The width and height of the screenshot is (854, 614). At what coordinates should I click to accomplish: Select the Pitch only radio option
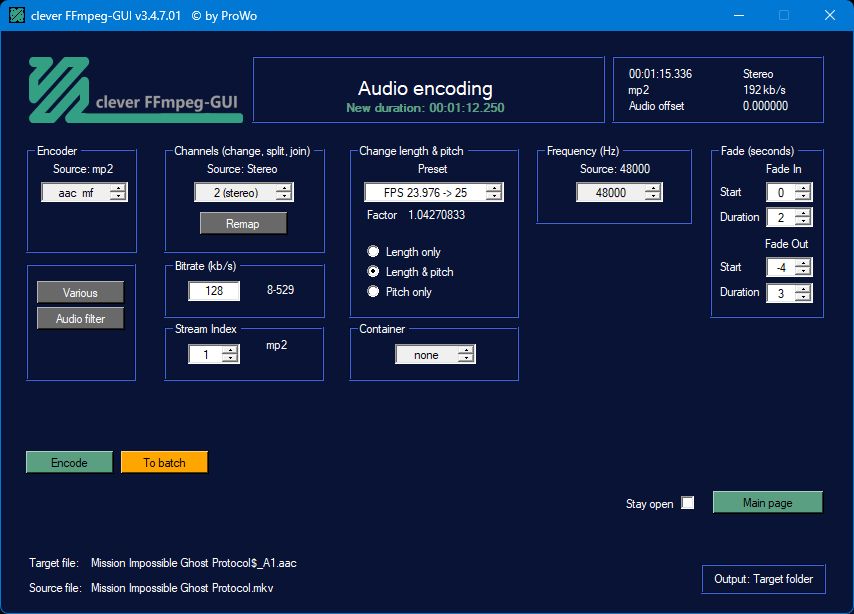(x=373, y=291)
